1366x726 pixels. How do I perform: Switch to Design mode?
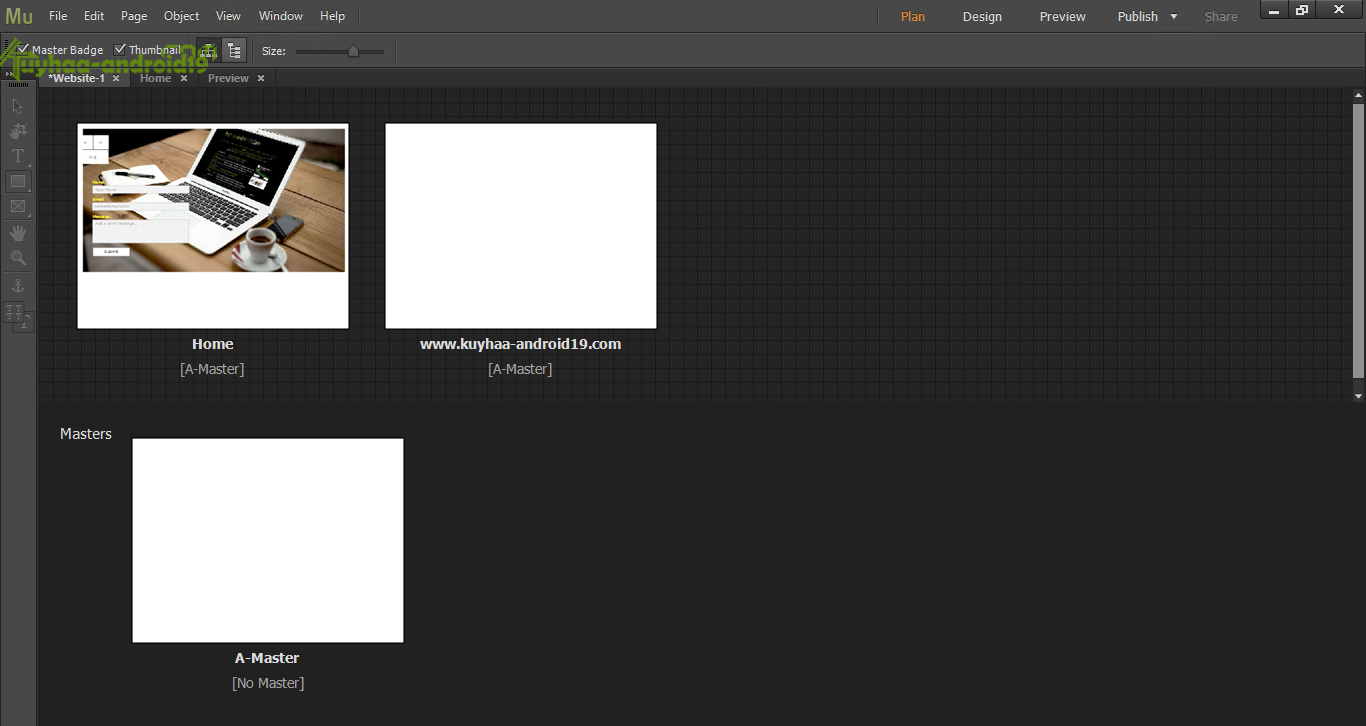982,16
